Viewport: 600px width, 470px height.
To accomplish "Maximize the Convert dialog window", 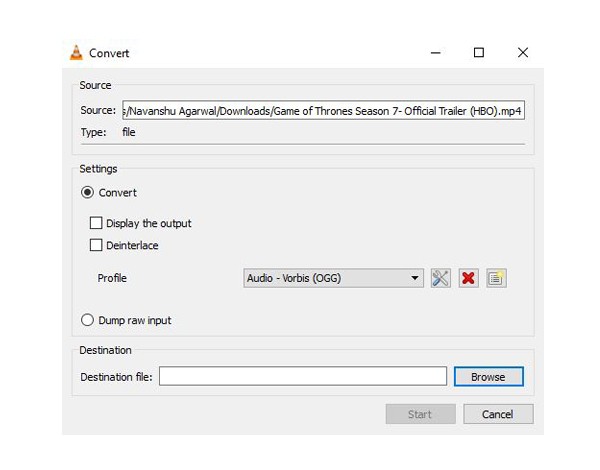I will tap(479, 53).
